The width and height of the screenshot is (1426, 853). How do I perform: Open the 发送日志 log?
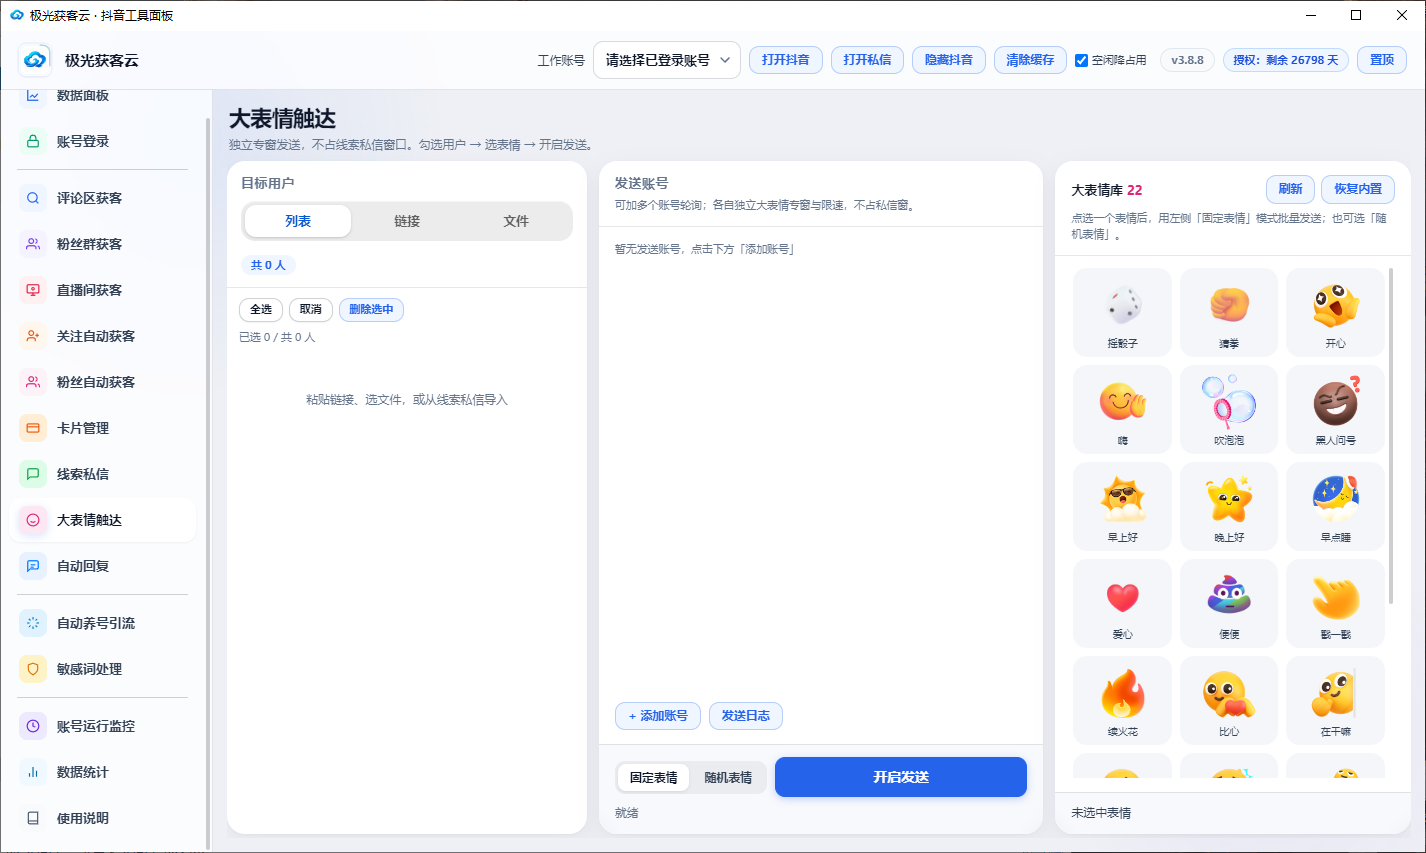(746, 716)
